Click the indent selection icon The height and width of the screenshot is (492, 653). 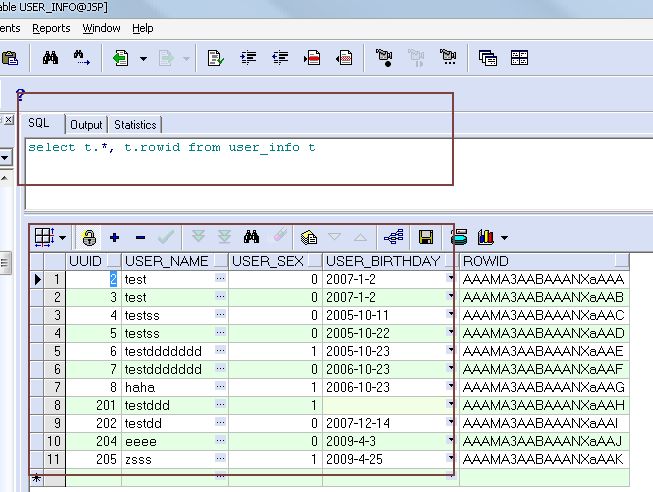click(x=248, y=57)
